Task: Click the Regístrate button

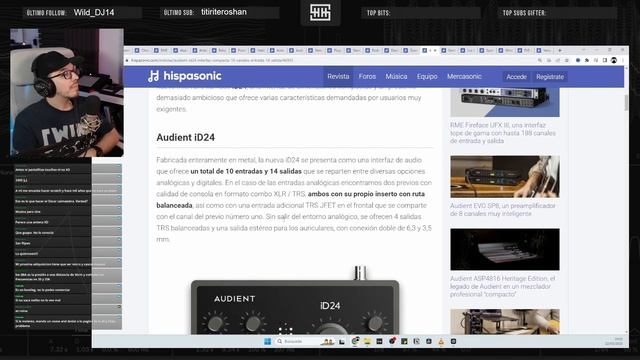Action: click(x=550, y=77)
